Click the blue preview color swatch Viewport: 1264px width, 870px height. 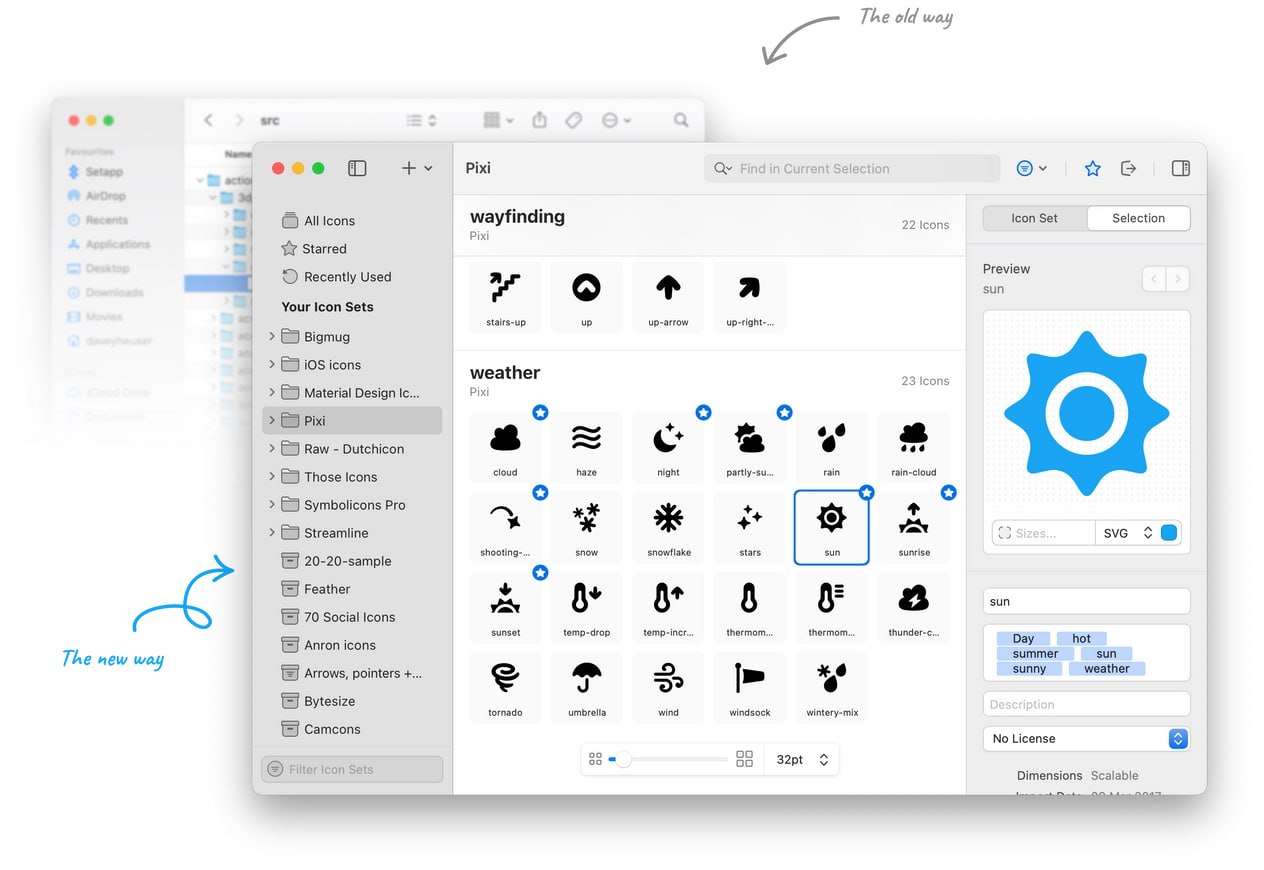1169,533
